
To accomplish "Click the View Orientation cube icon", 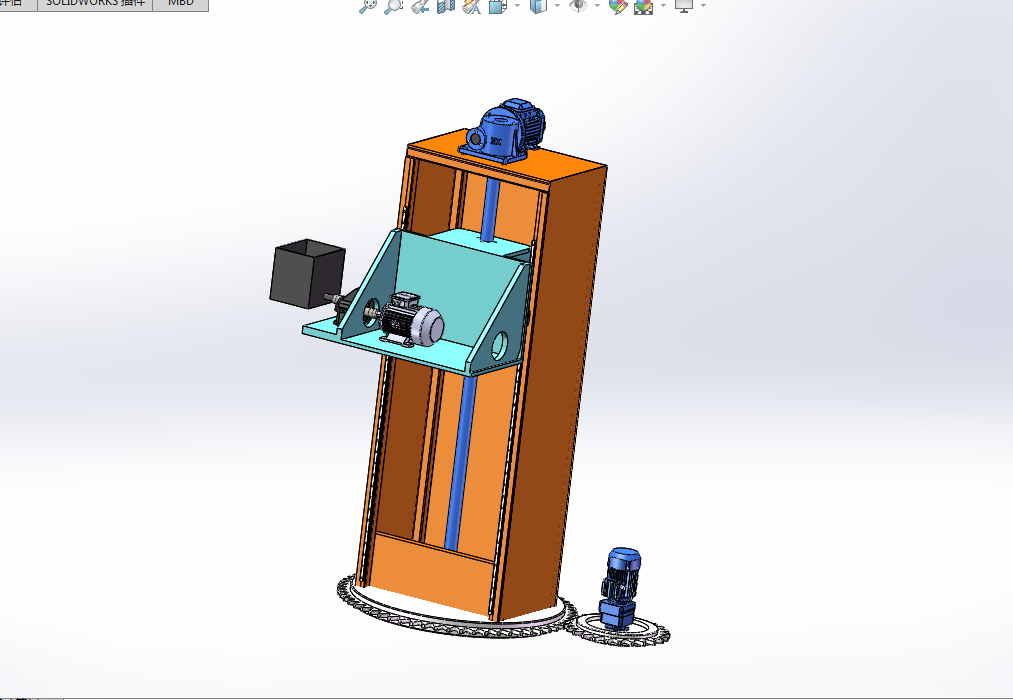I will coord(497,6).
